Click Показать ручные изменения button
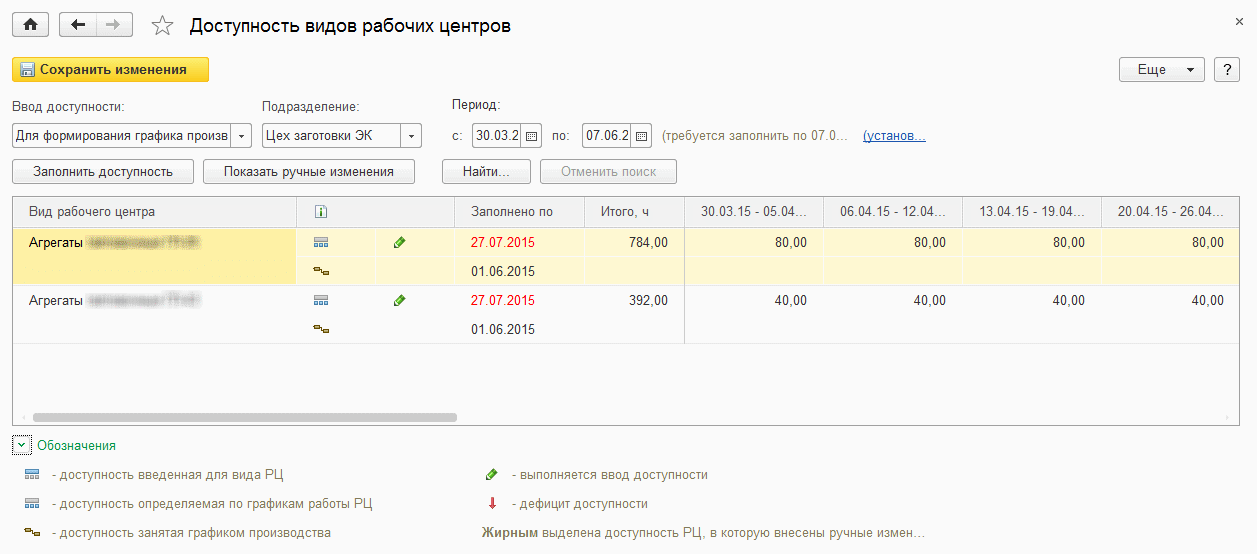This screenshot has width=1257, height=554. click(x=309, y=172)
